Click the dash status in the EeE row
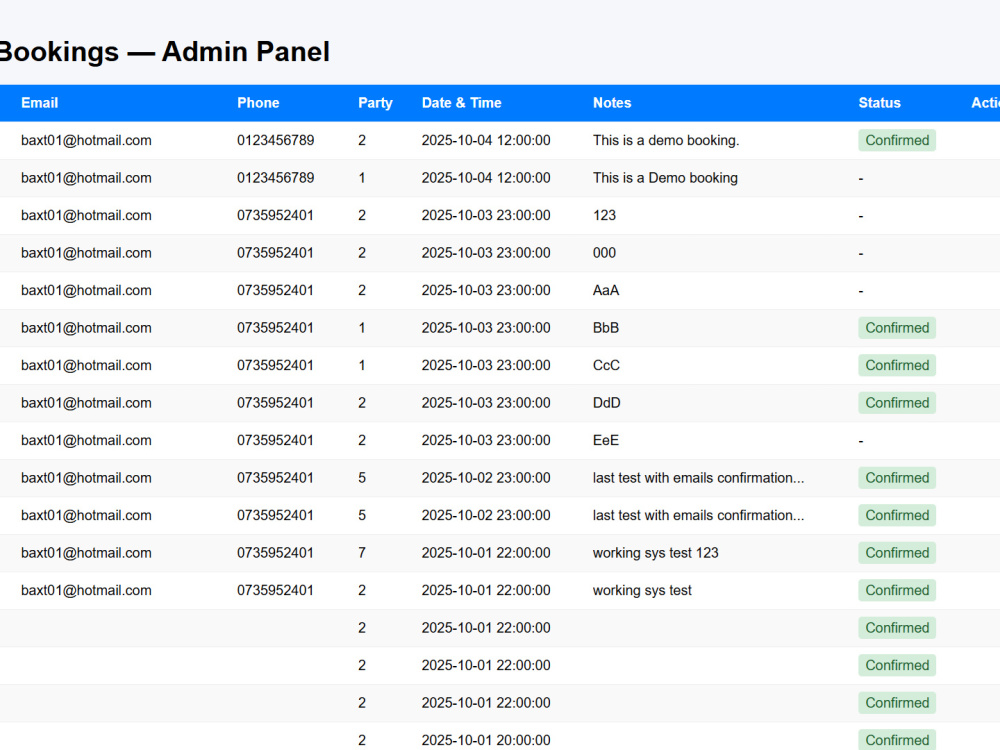The width and height of the screenshot is (1000, 750). 861,441
